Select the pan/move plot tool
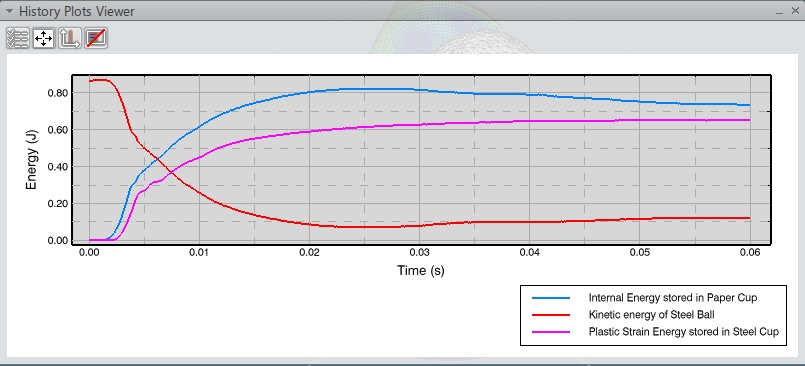Viewport: 805px width, 366px height. point(44,38)
